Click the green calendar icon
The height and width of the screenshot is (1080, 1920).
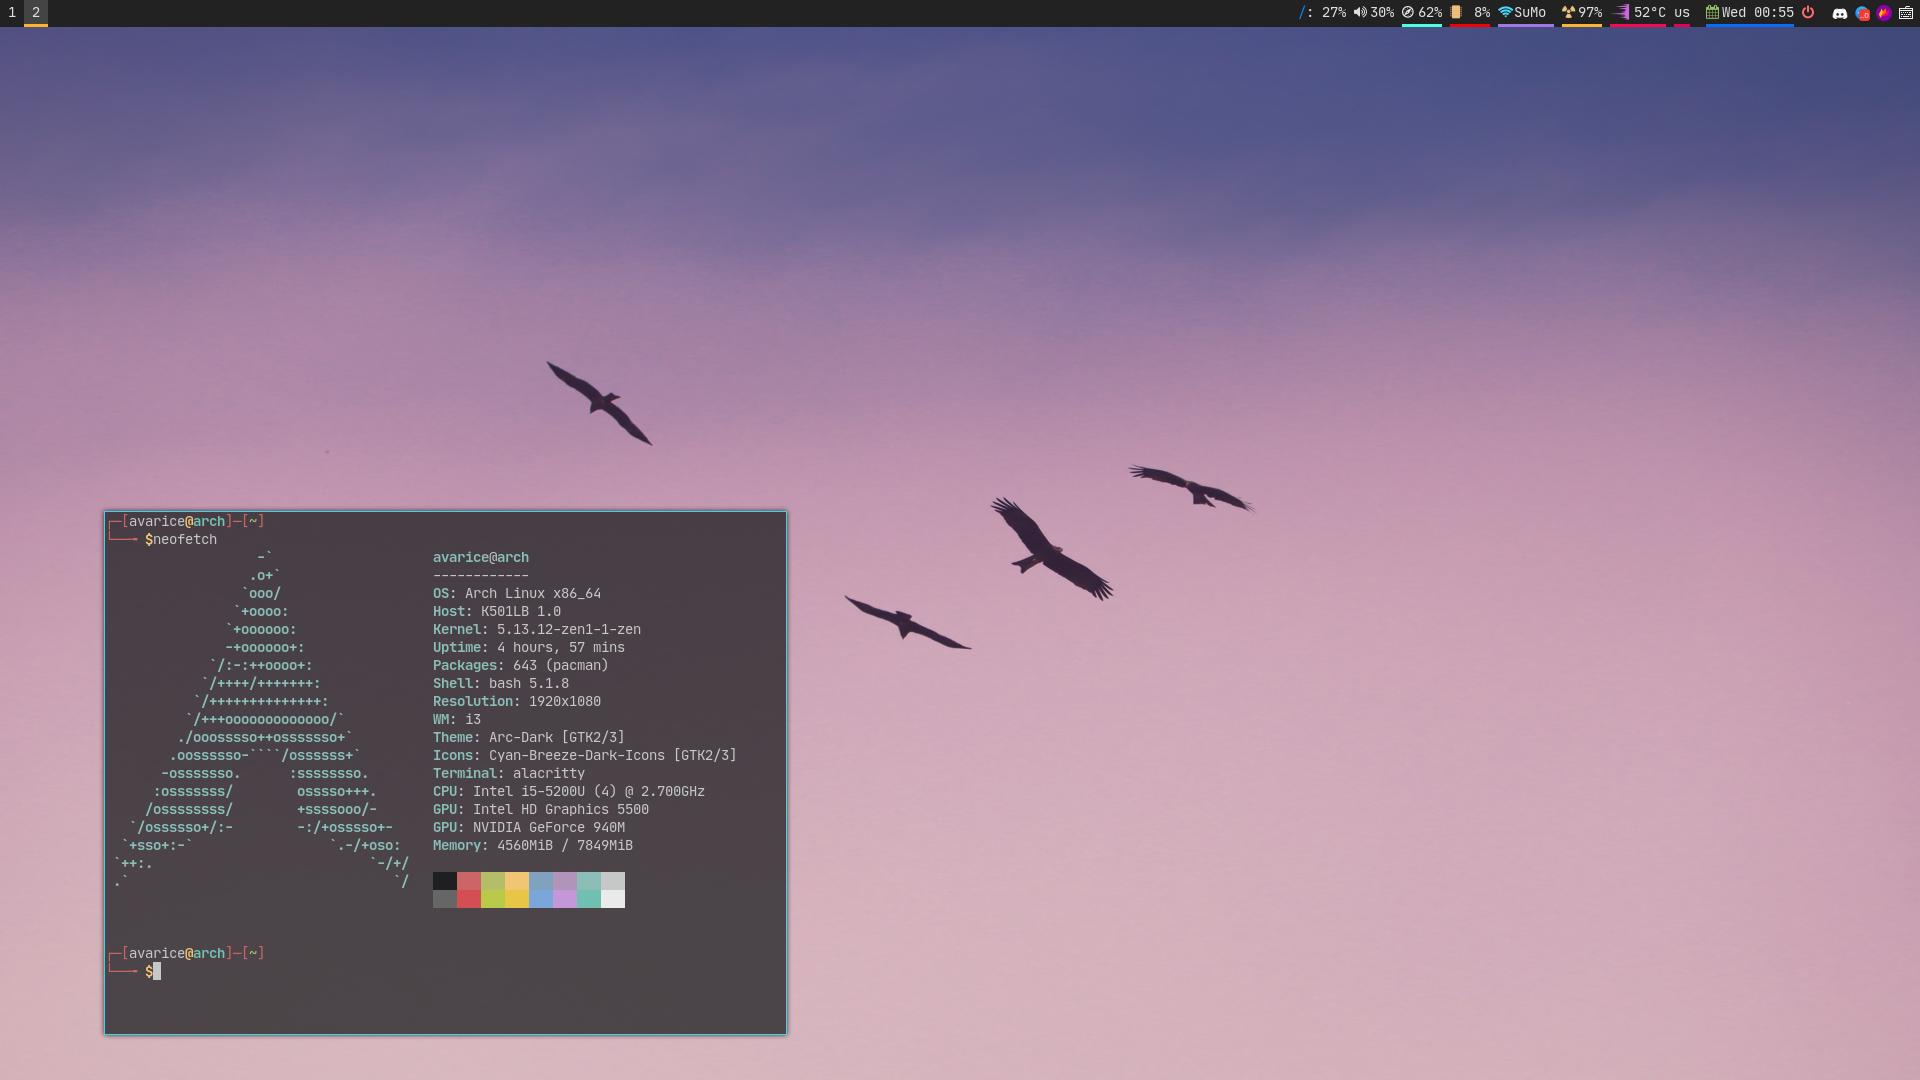coord(1712,13)
